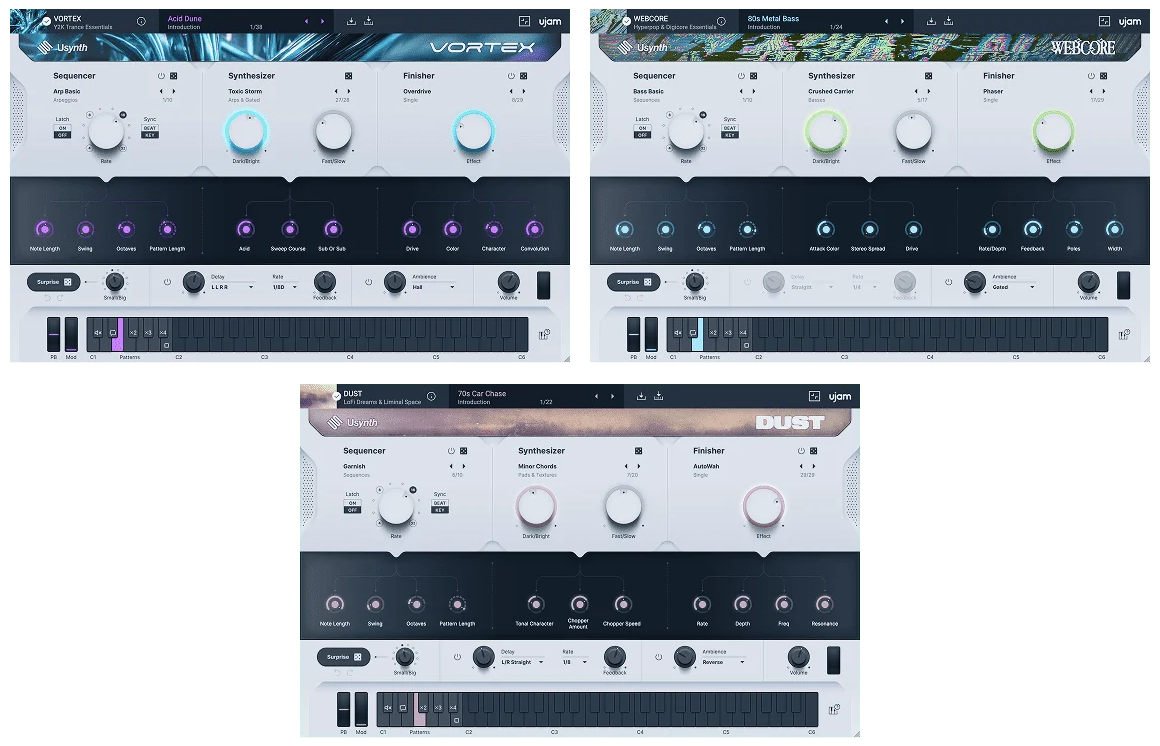
Task: Go to next Synthesizer preset after Toxic Storm
Action: tap(348, 92)
